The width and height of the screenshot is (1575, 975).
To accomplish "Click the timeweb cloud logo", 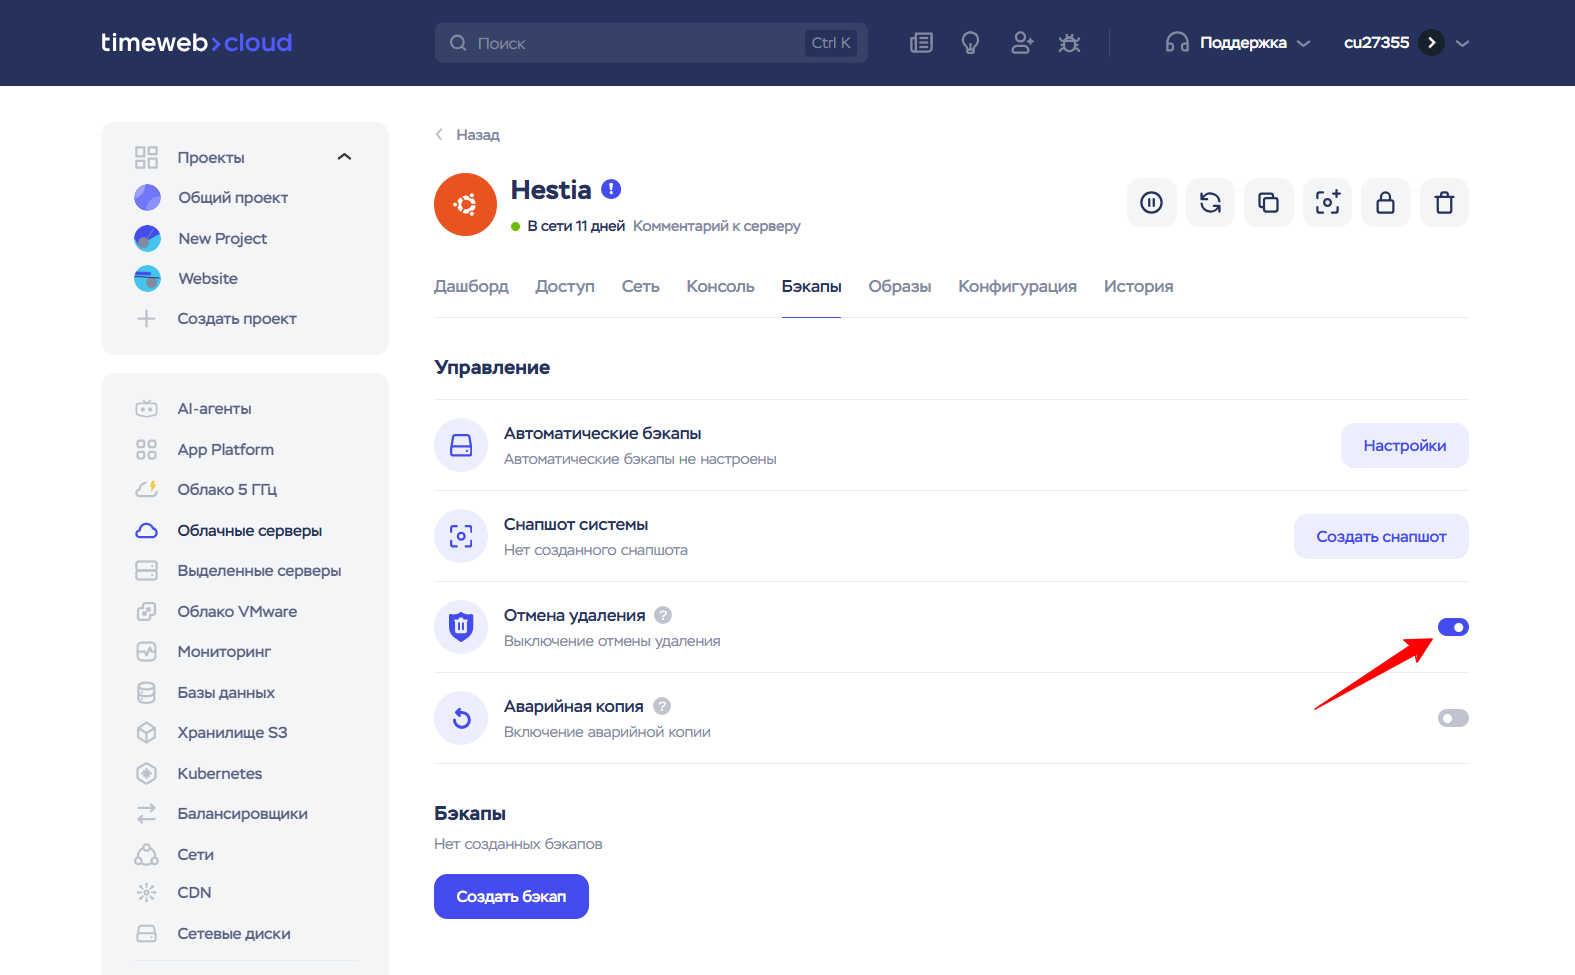I will pyautogui.click(x=196, y=43).
